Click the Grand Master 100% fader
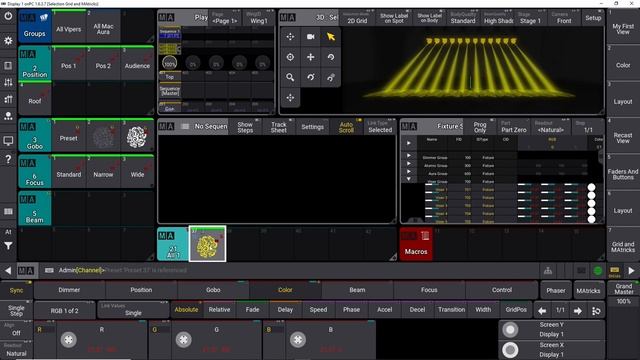 [x=623, y=302]
